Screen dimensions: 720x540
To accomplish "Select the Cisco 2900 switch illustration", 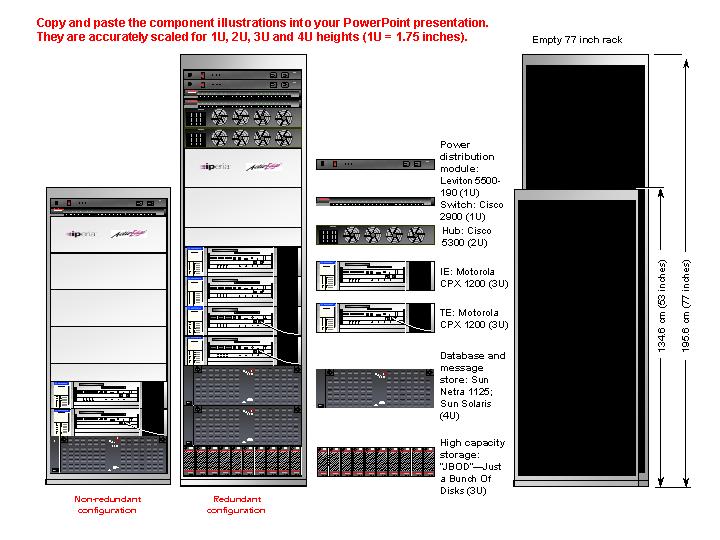I will coord(375,201).
